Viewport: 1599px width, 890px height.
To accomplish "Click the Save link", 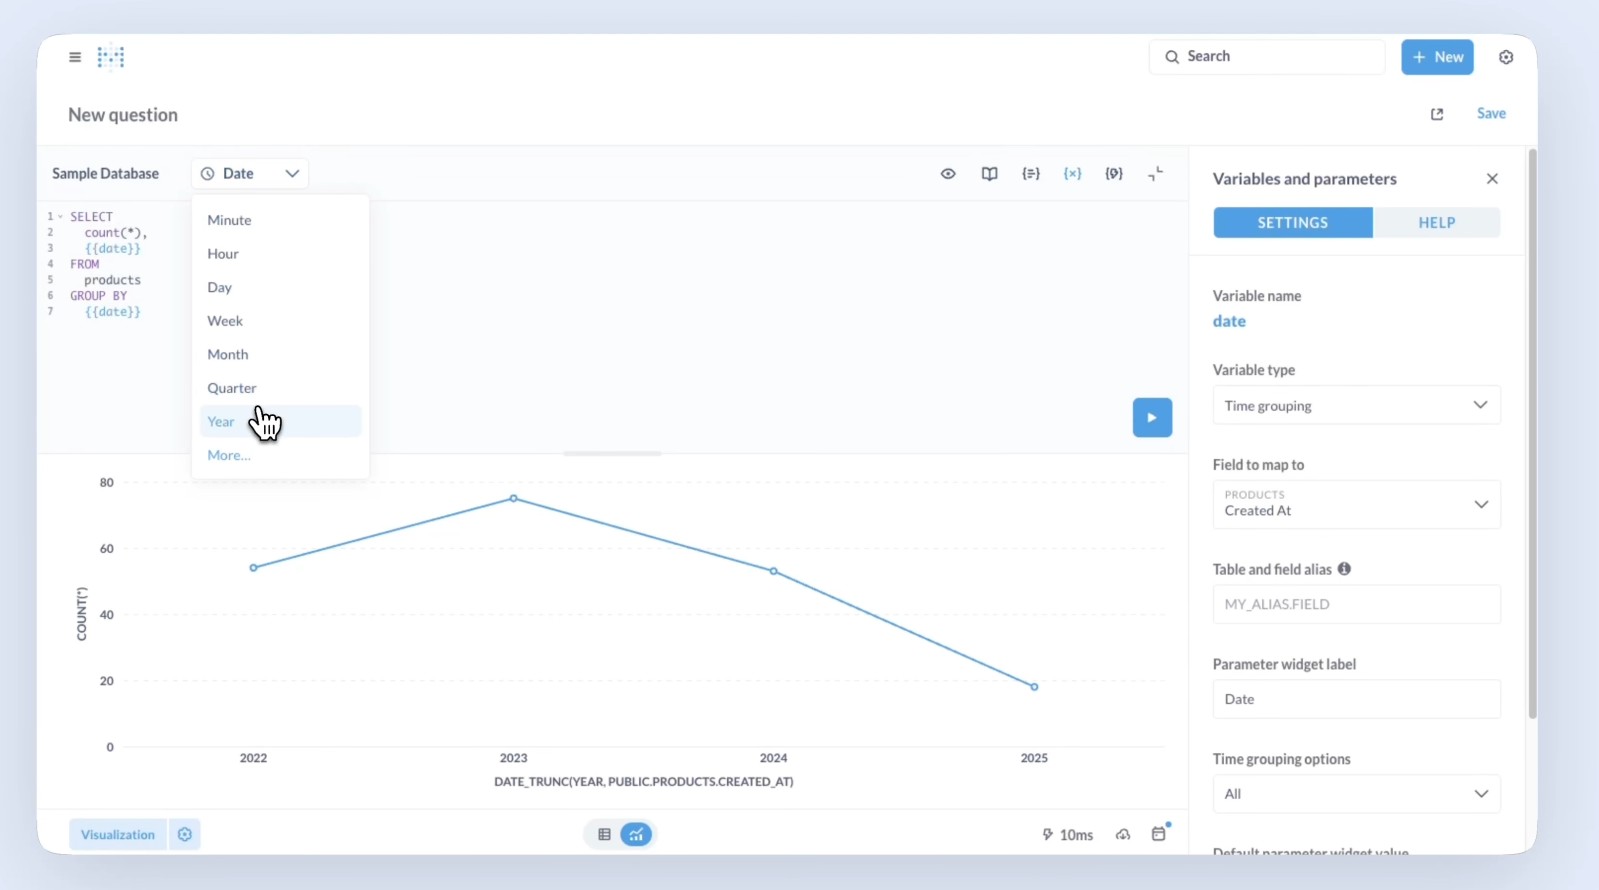I will click(1490, 113).
